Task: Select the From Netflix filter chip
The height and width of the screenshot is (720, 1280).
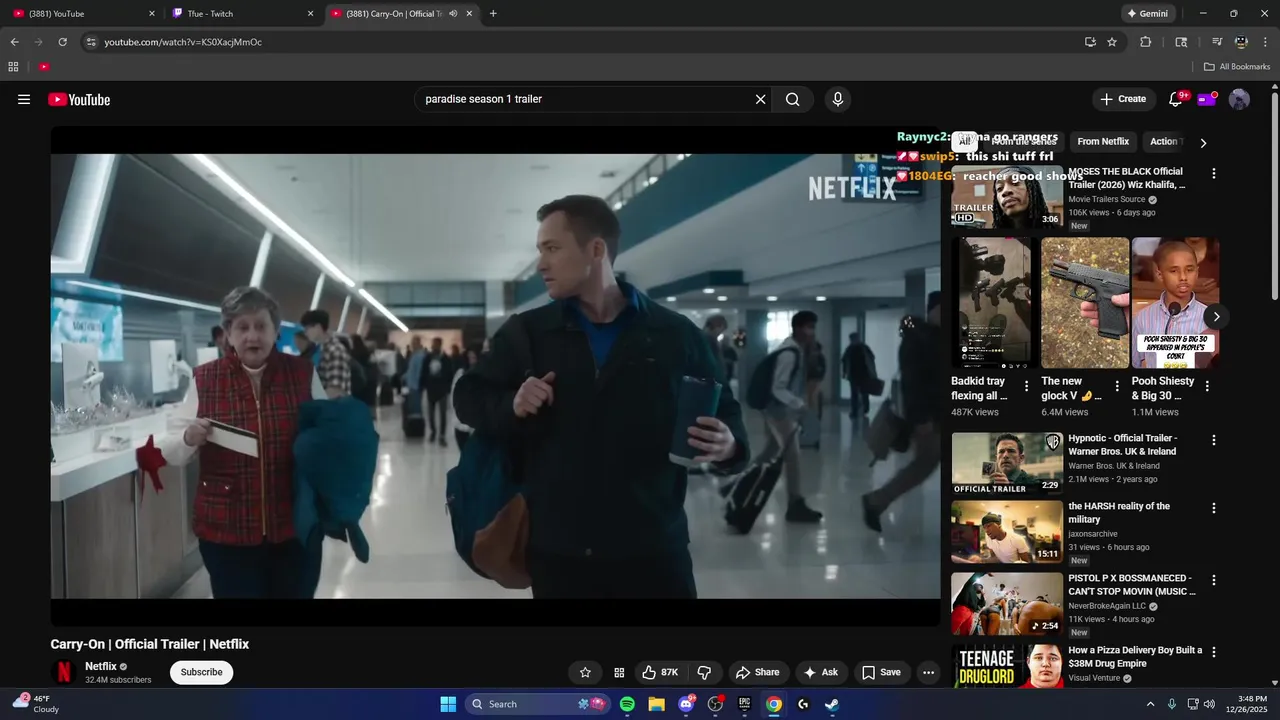Action: point(1103,141)
